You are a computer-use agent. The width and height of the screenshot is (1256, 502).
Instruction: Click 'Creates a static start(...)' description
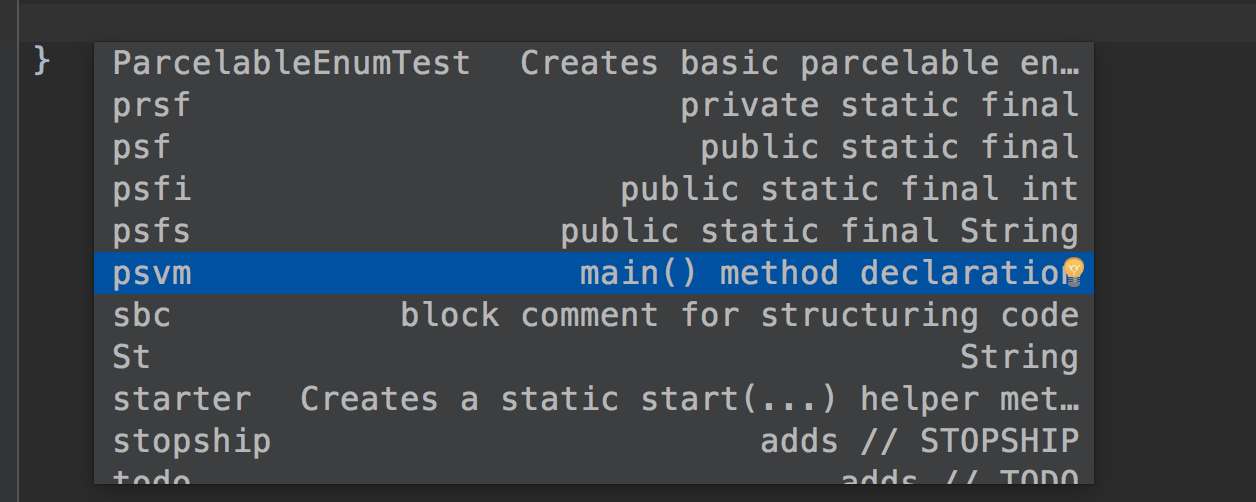point(568,399)
